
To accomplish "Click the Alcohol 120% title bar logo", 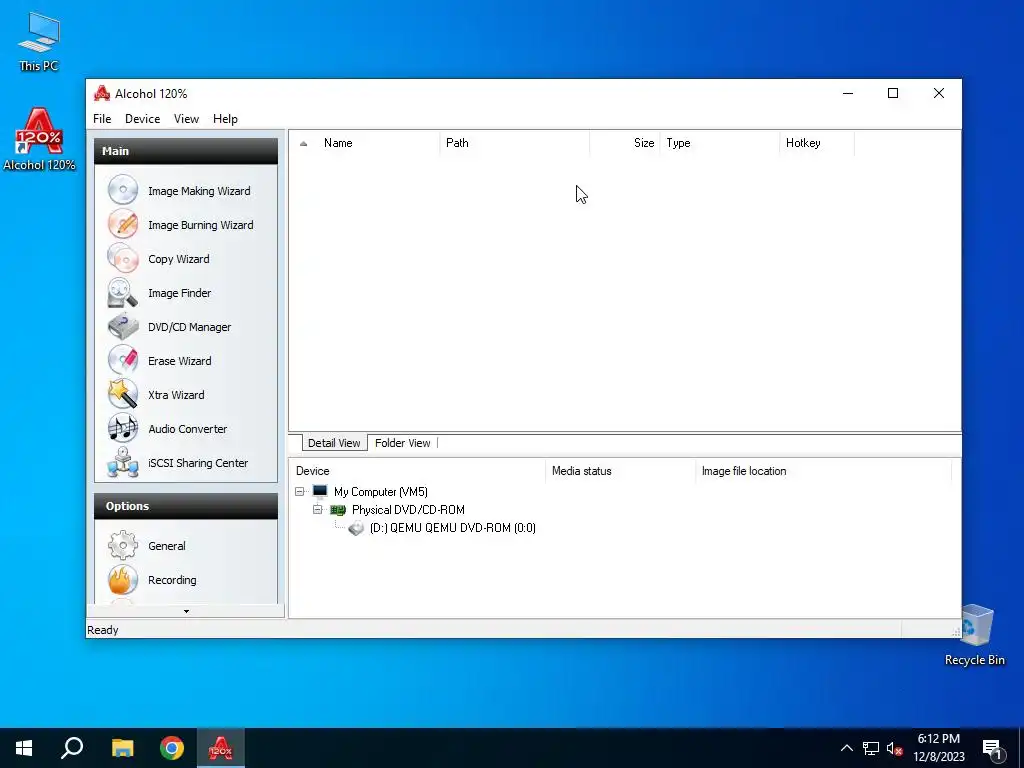I will click(x=101, y=93).
